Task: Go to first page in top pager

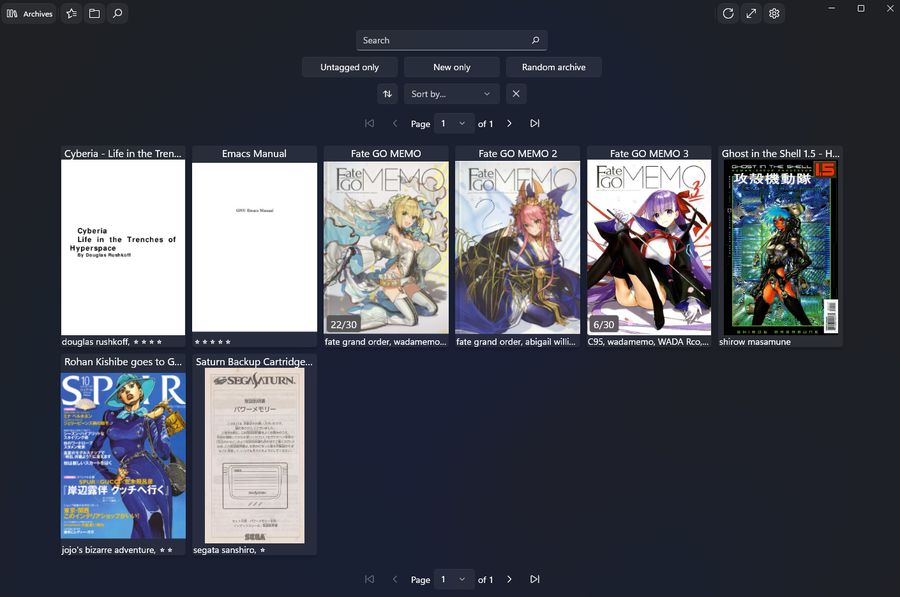Action: pos(370,123)
